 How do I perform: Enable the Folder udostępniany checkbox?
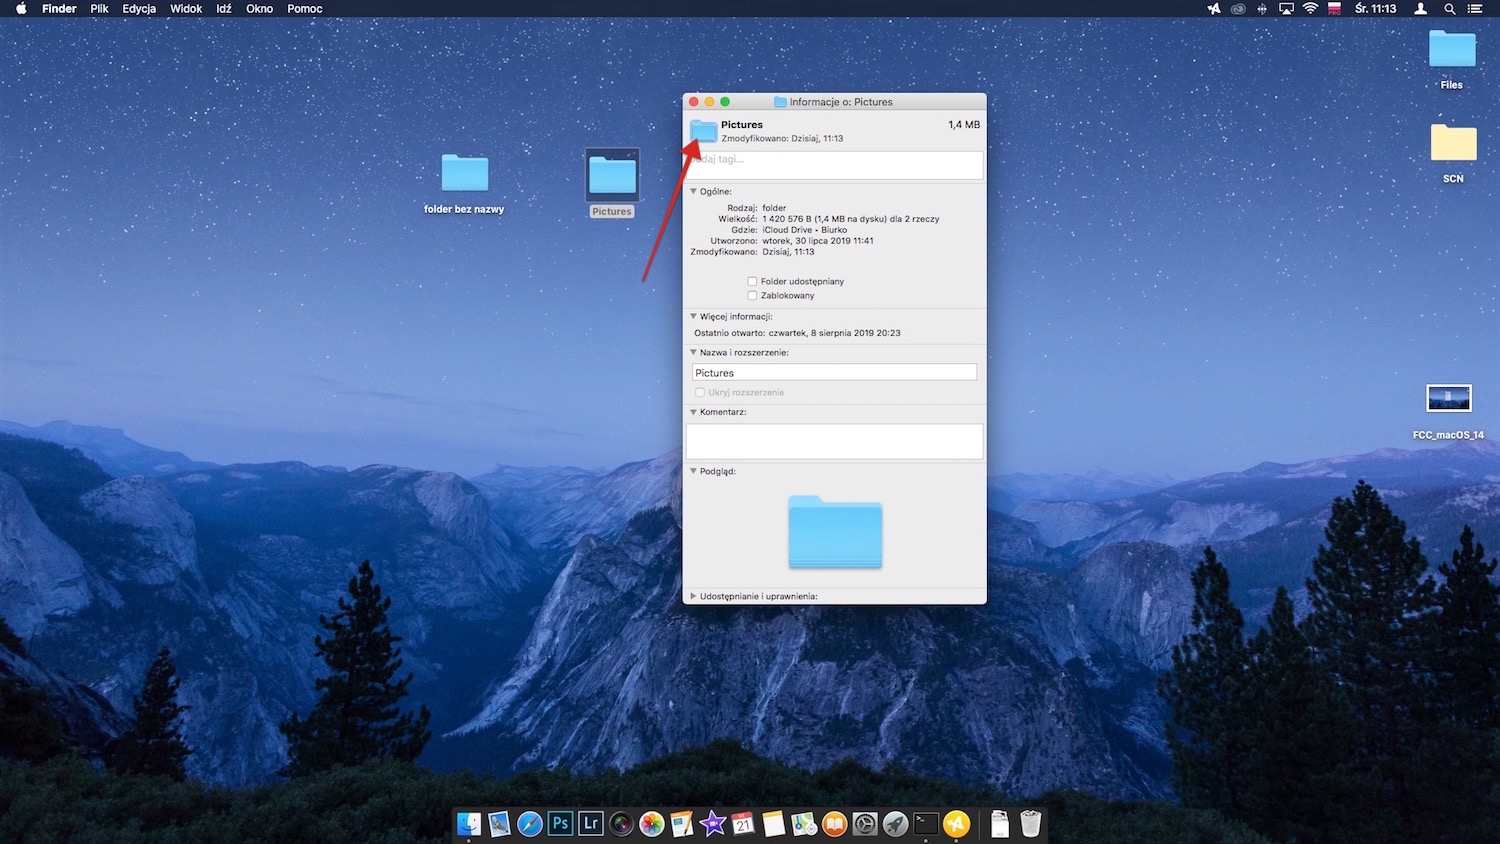[752, 281]
